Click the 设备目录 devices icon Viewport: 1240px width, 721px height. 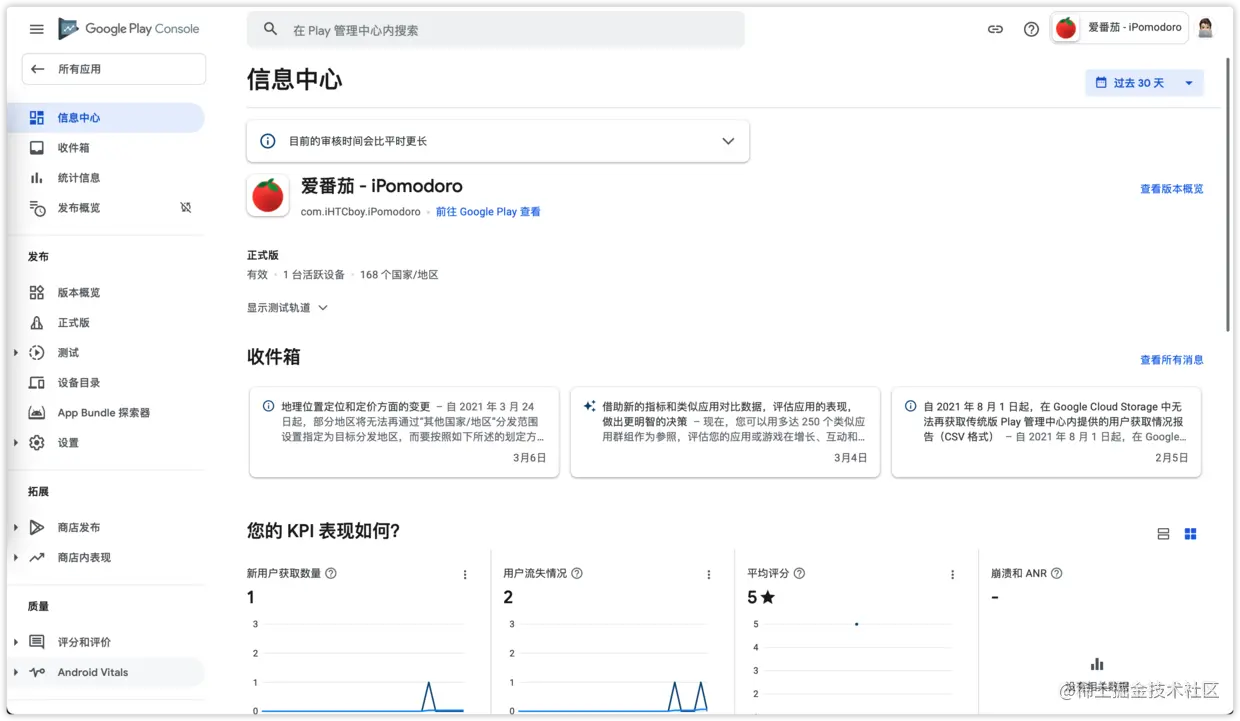coord(37,383)
